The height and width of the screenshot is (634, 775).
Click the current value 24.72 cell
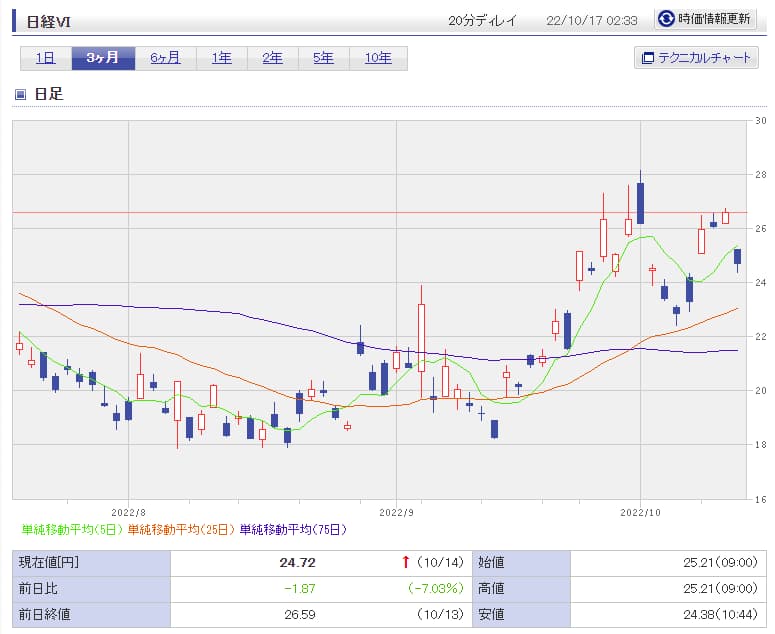pos(298,562)
